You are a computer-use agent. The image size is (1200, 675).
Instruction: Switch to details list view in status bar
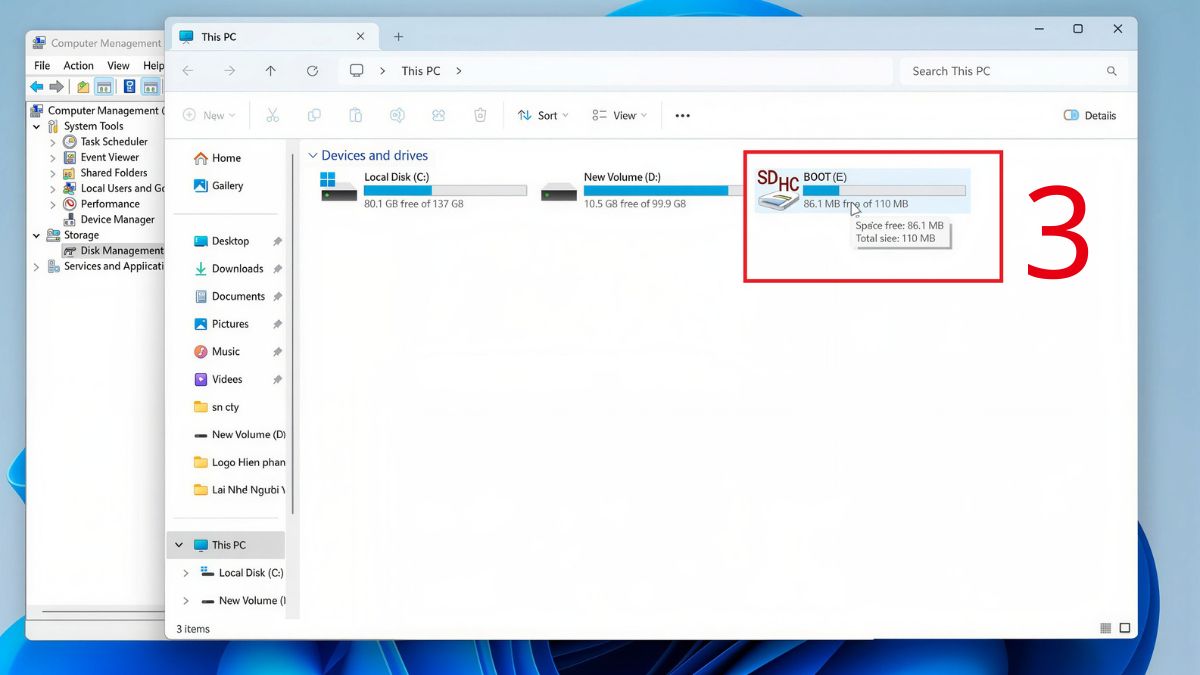pos(1105,628)
